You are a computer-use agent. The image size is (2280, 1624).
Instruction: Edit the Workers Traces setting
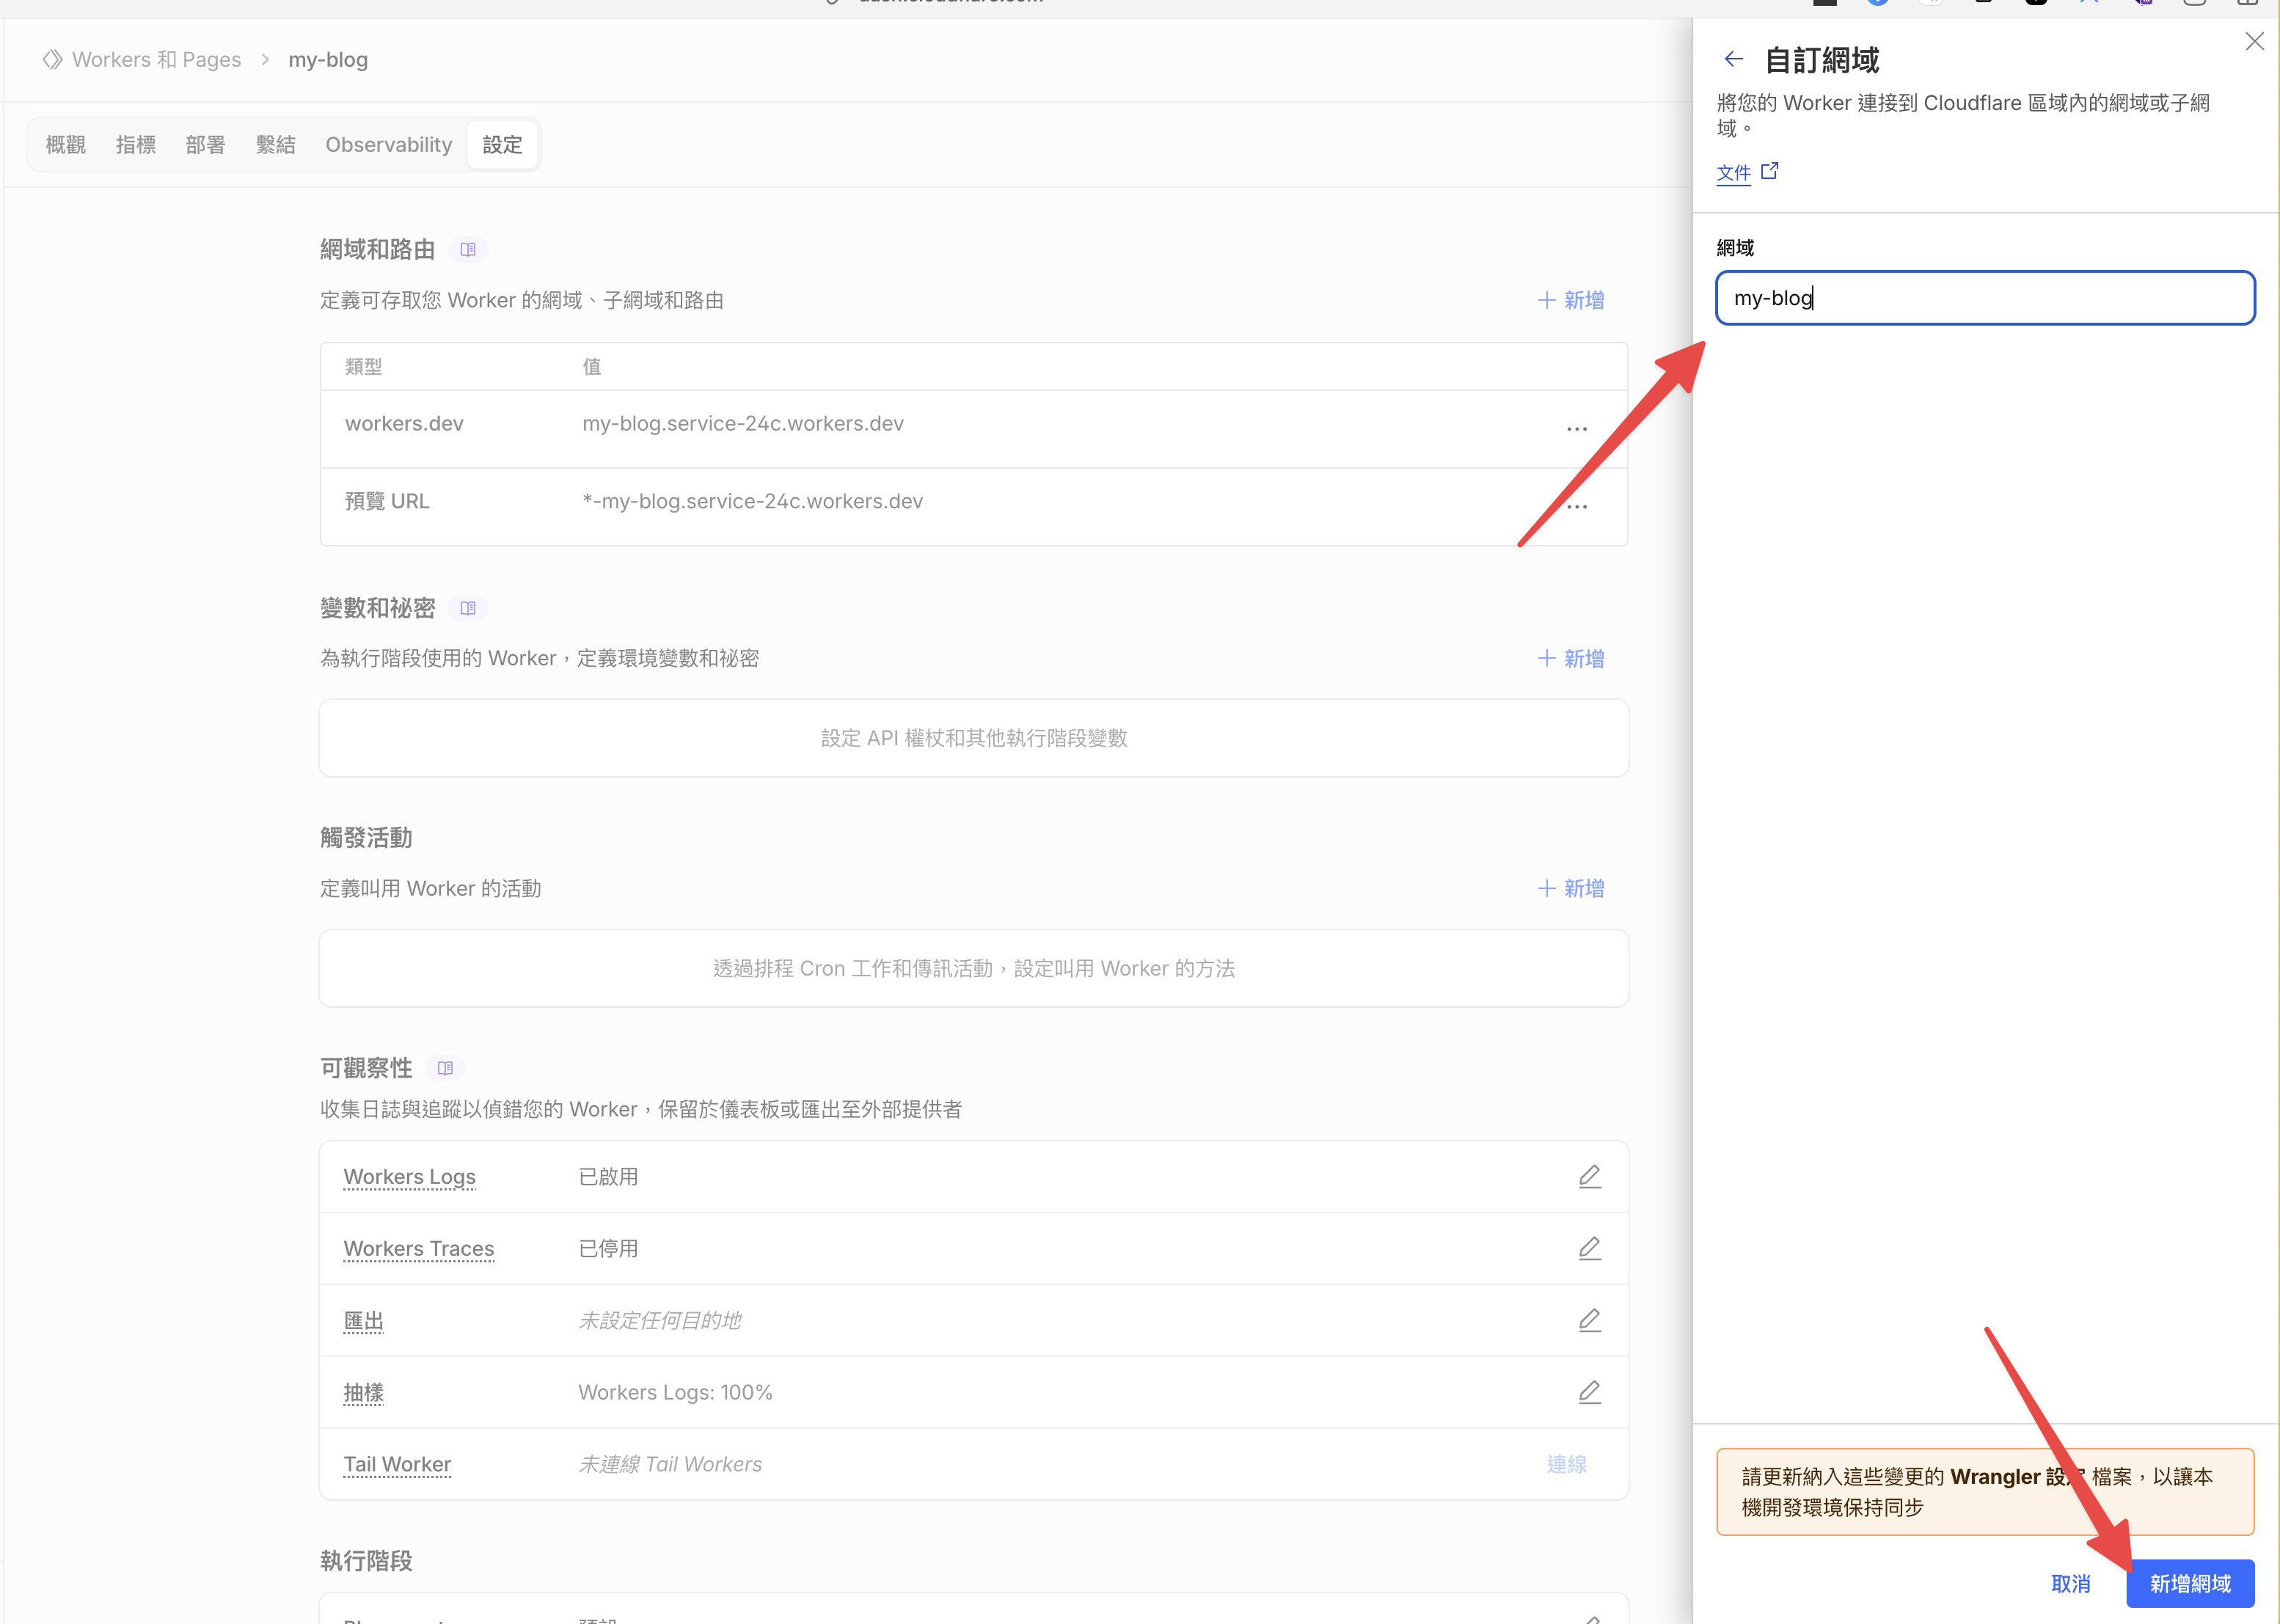pos(1590,1248)
